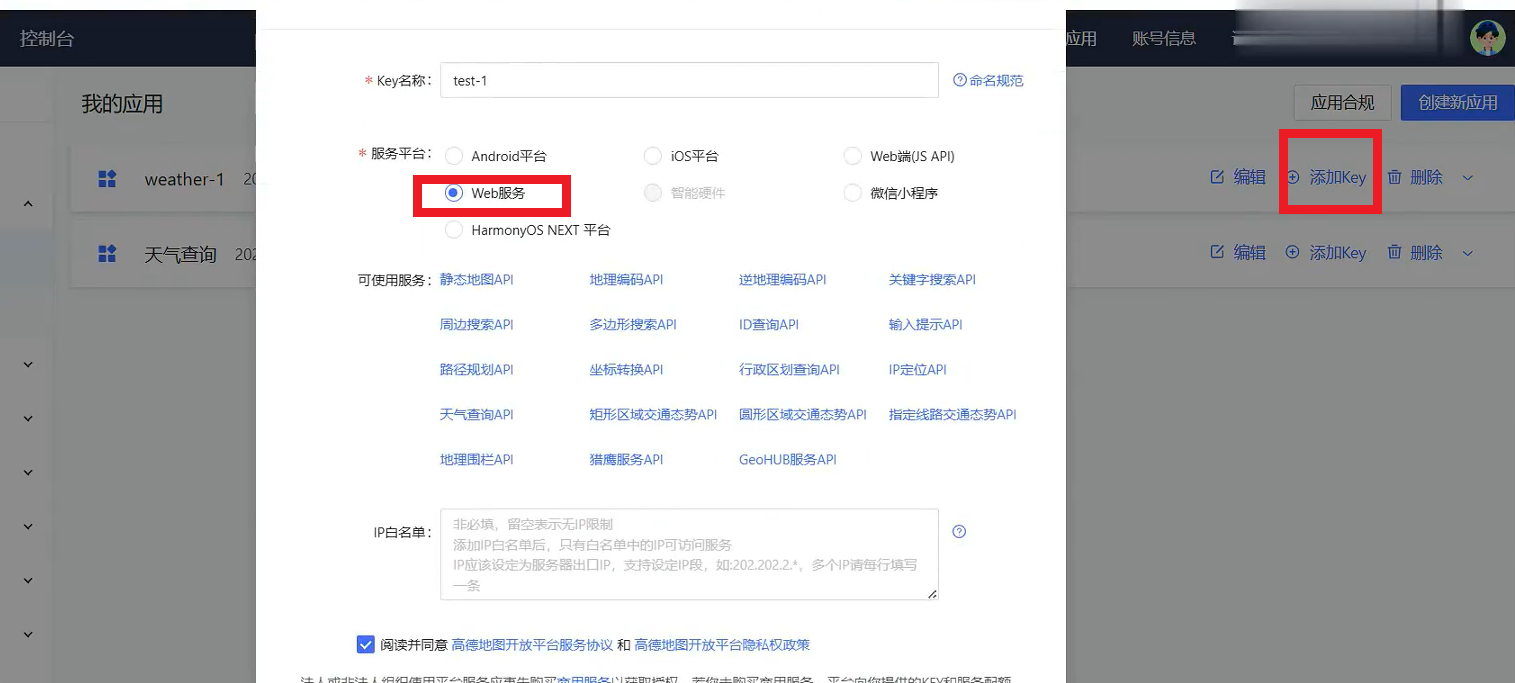Open the ID查询API link
This screenshot has width=1515, height=683.
tap(769, 324)
